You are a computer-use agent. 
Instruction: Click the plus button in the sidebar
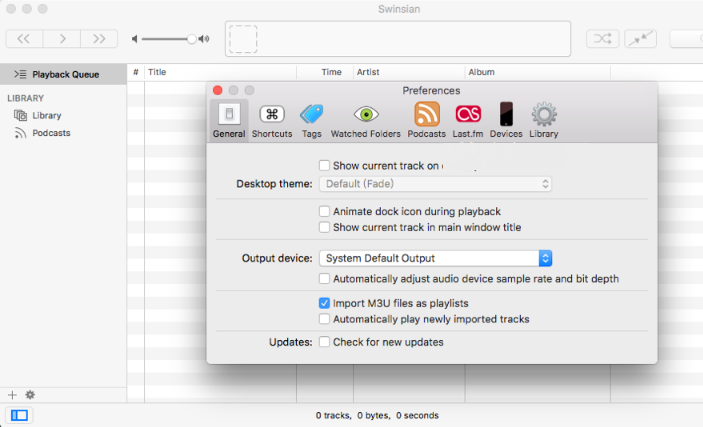tap(12, 395)
